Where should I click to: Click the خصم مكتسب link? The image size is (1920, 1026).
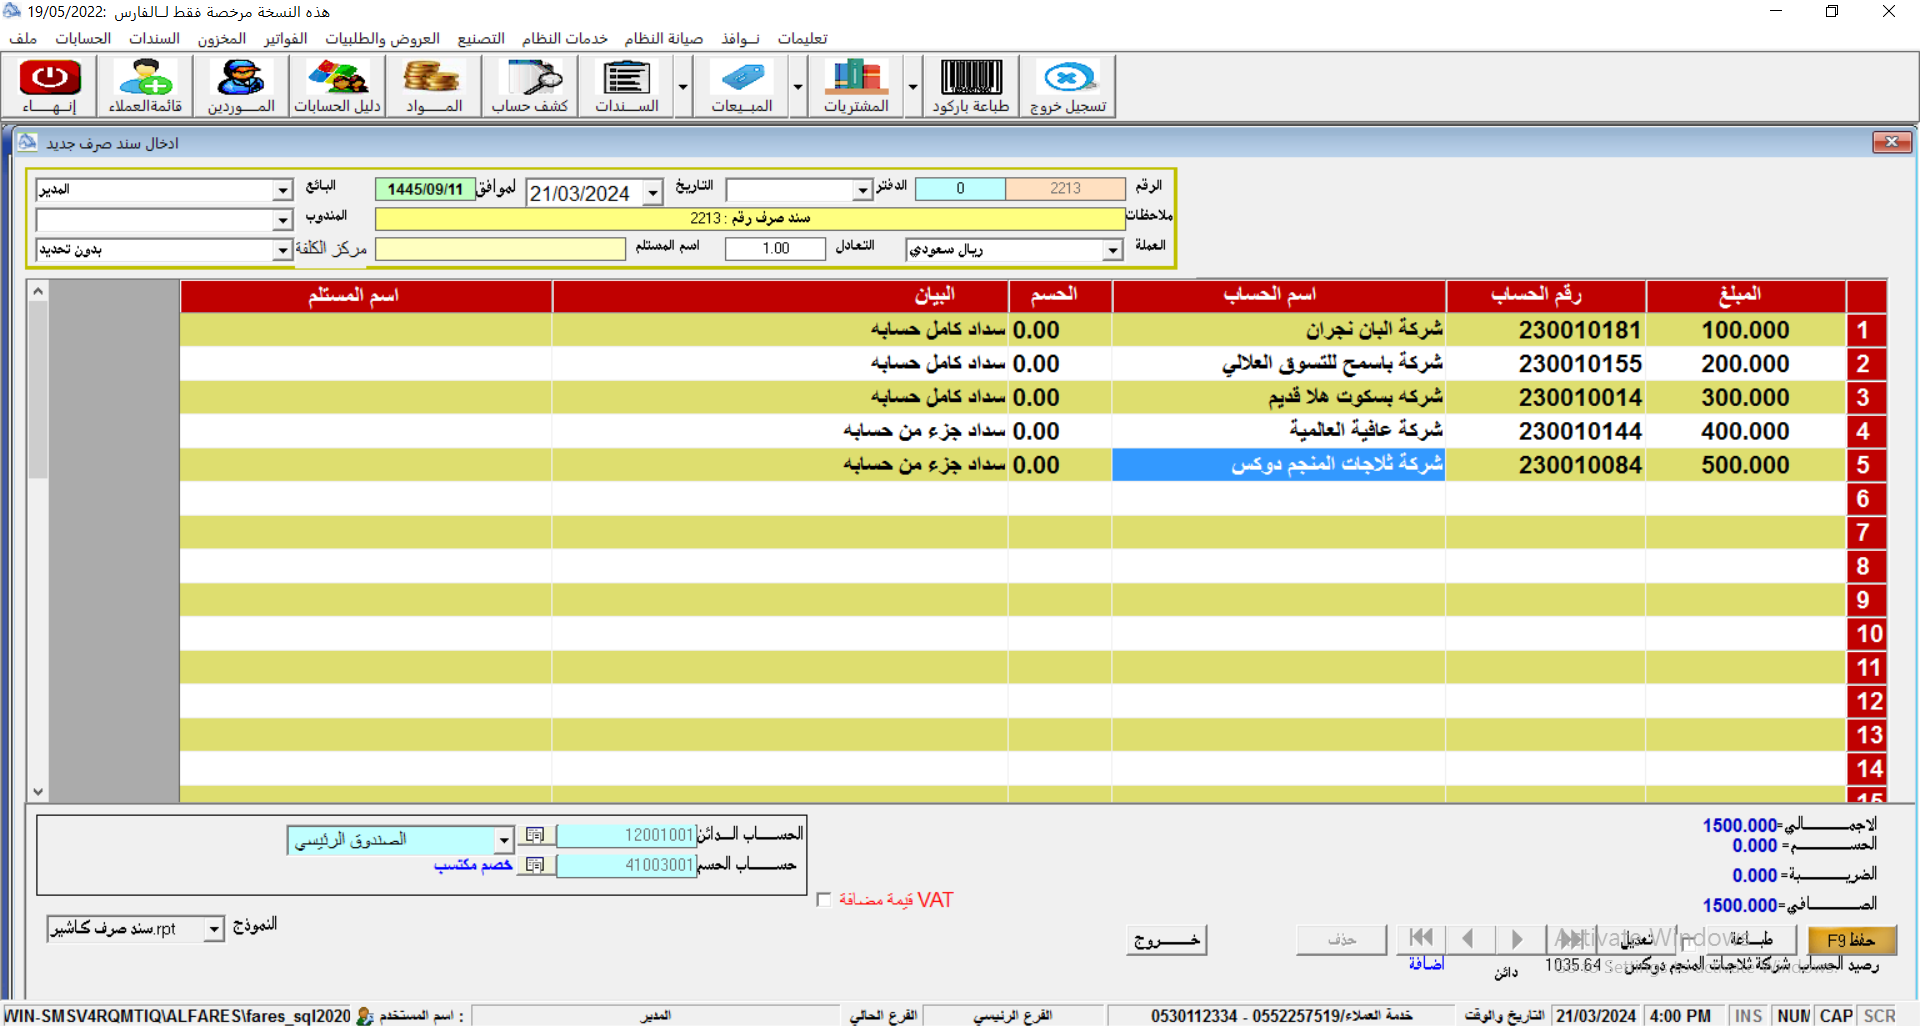click(x=473, y=865)
